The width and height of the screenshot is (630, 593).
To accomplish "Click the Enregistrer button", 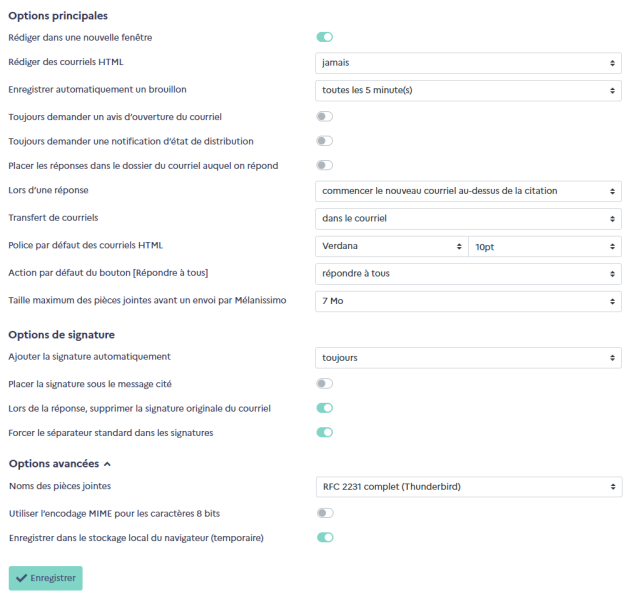I will point(45,578).
